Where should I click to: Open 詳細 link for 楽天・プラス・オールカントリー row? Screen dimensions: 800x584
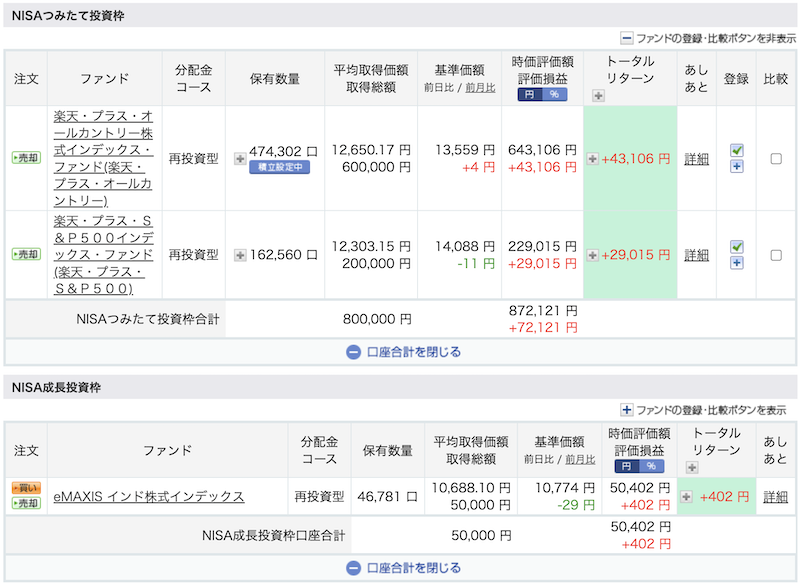pyautogui.click(x=696, y=159)
